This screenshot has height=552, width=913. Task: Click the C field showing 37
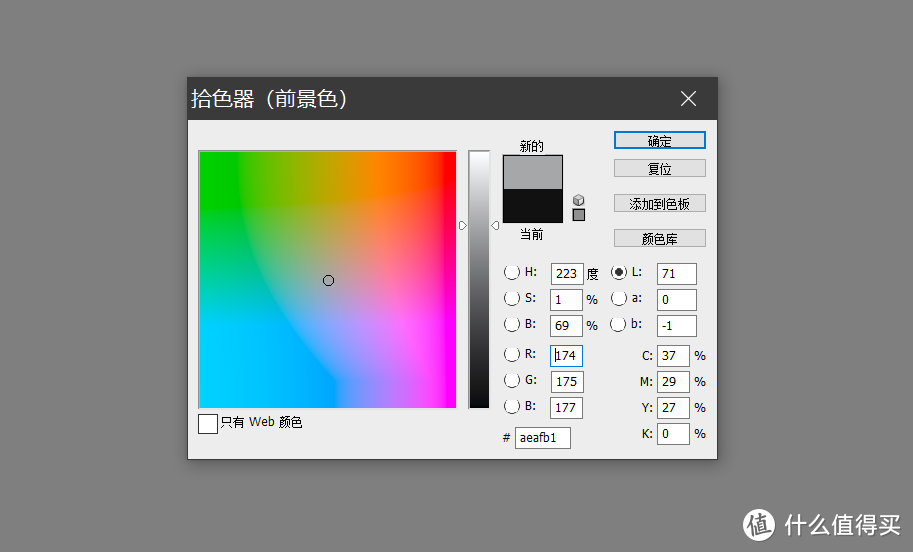(x=673, y=356)
